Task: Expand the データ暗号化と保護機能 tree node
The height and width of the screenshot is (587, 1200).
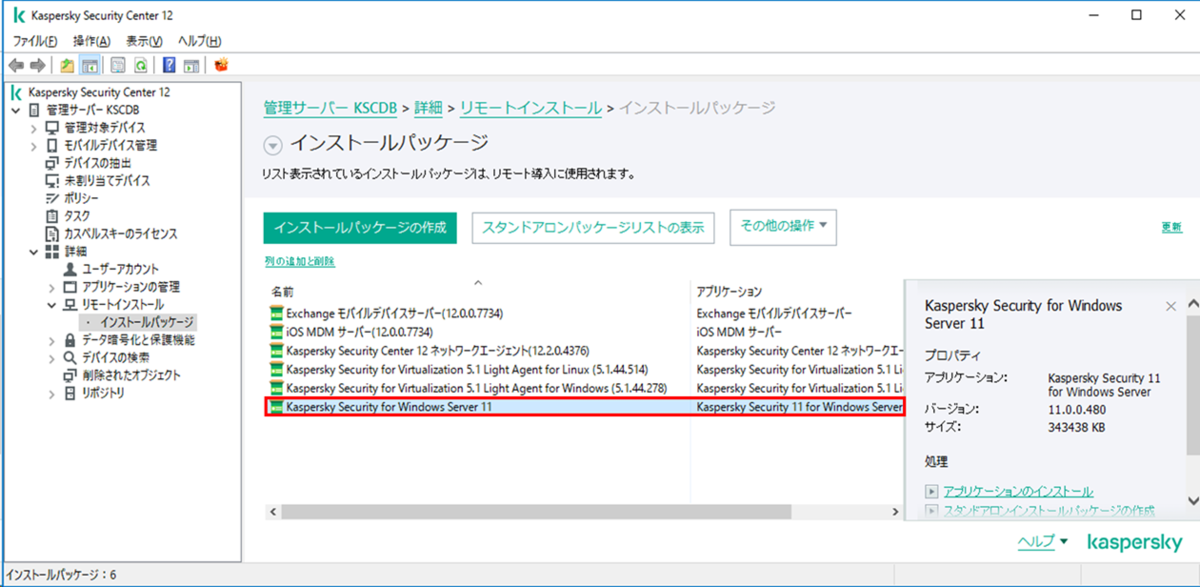Action: (51, 340)
